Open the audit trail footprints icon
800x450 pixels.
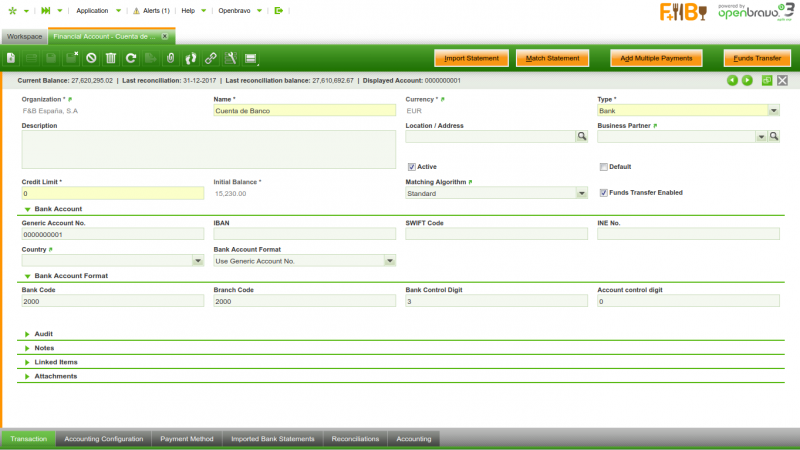click(191, 58)
